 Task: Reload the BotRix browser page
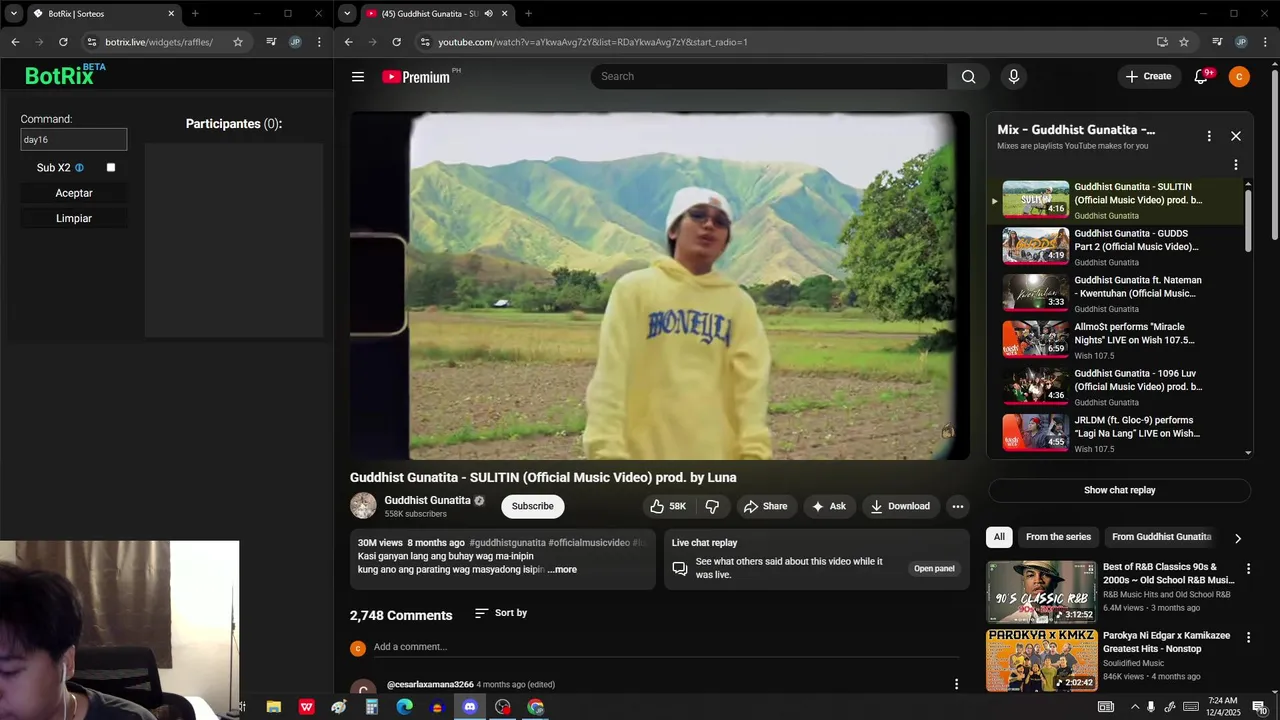point(63,42)
